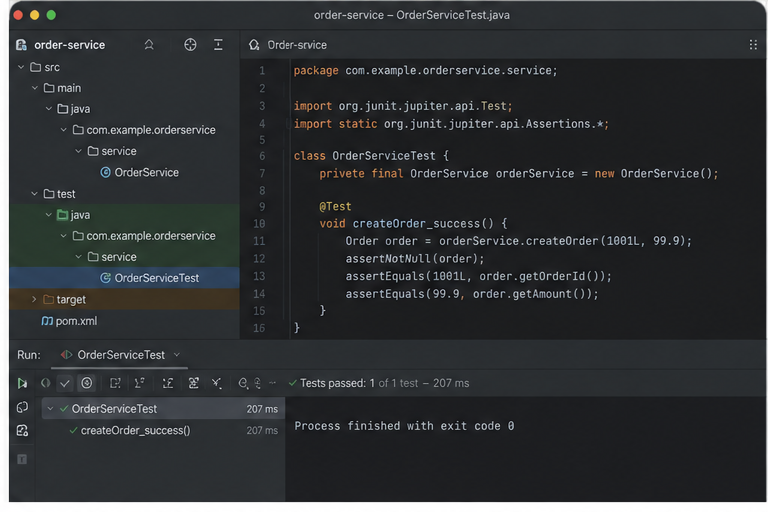
Task: Click the 'import static' line in editor
Action: (x=451, y=124)
